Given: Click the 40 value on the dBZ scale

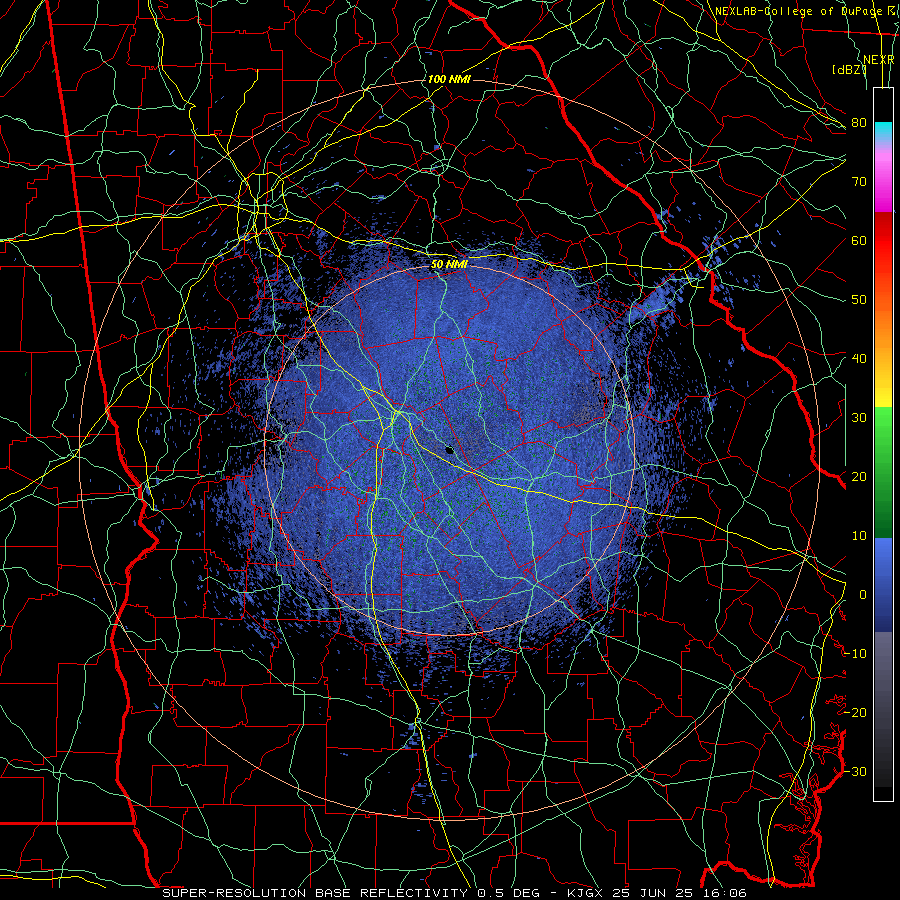Looking at the screenshot, I should pyautogui.click(x=859, y=359).
